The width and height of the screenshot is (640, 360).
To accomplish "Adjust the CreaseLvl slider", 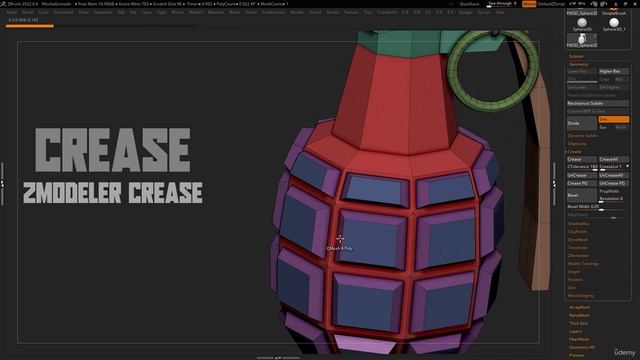I will click(x=613, y=167).
